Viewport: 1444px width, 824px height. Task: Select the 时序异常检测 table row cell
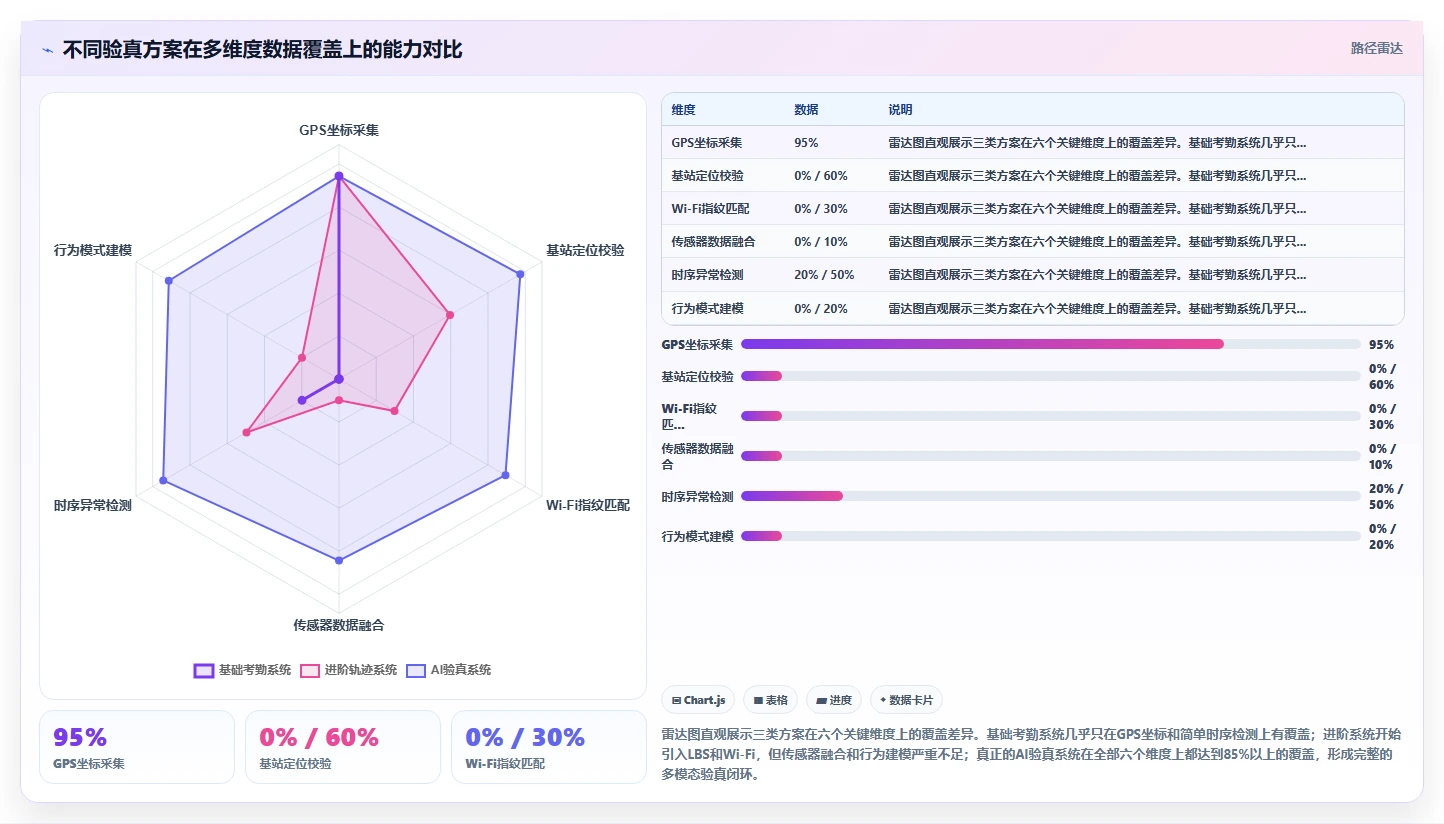pos(707,275)
